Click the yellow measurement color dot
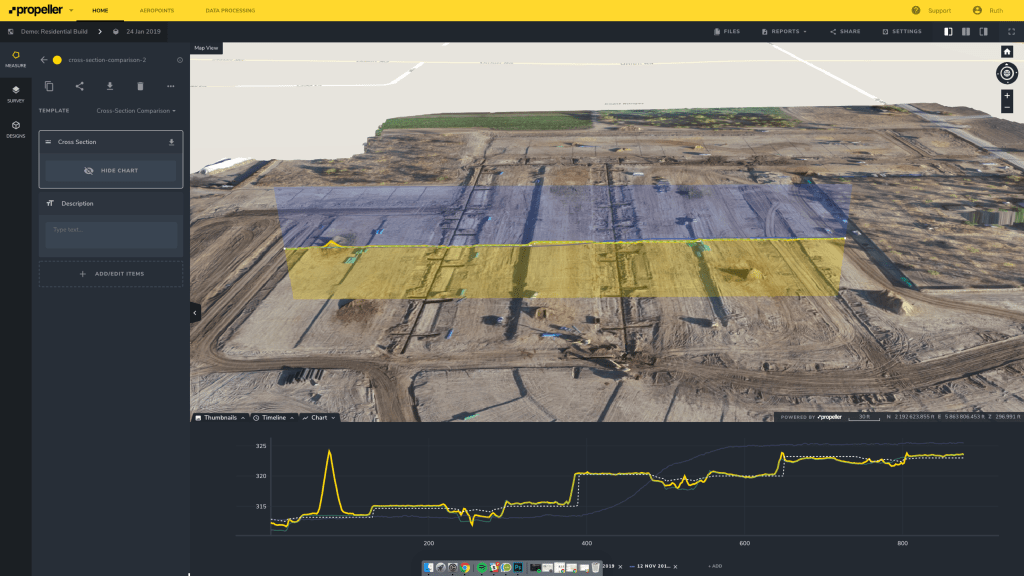This screenshot has width=1024, height=576. click(x=57, y=59)
